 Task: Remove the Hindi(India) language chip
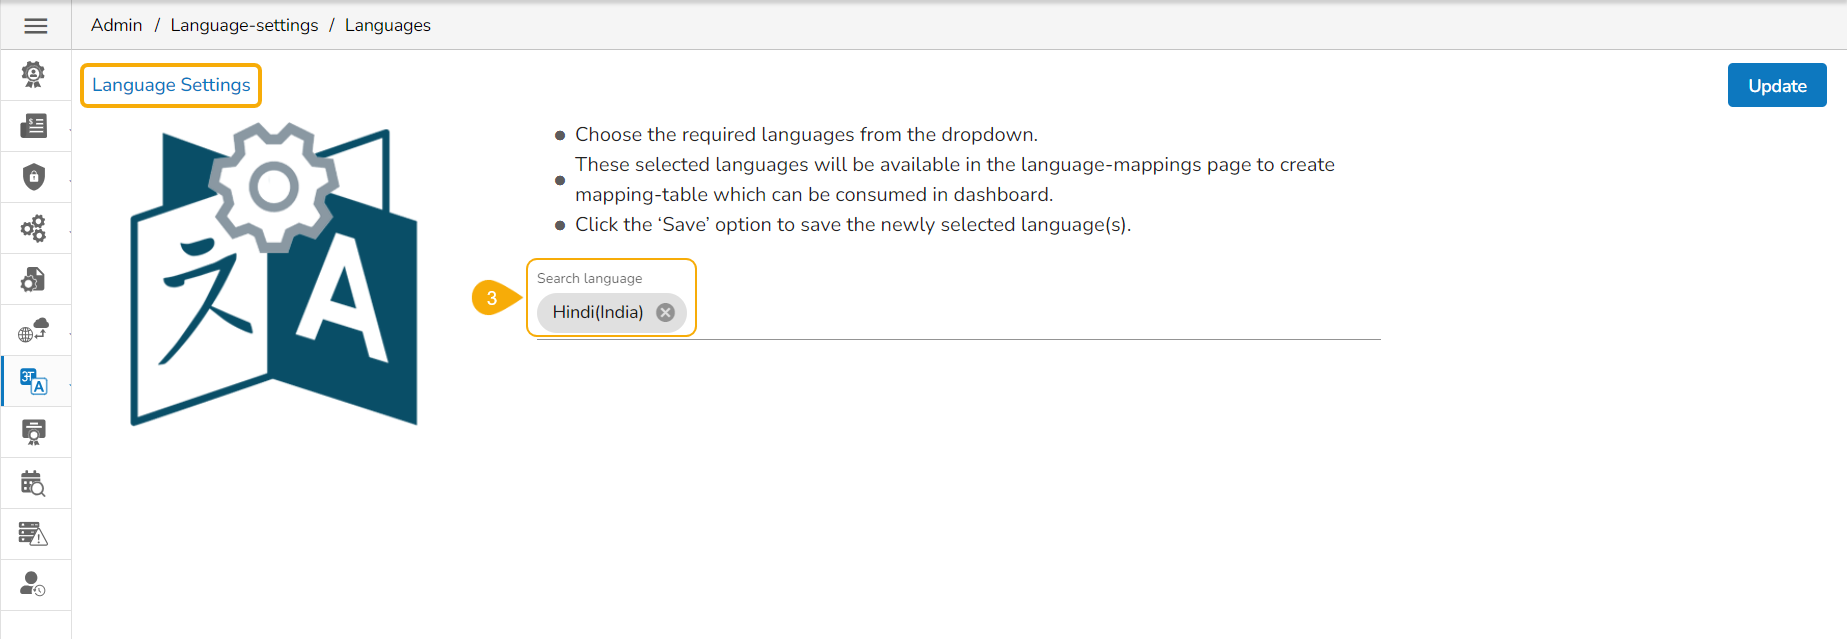click(x=665, y=312)
